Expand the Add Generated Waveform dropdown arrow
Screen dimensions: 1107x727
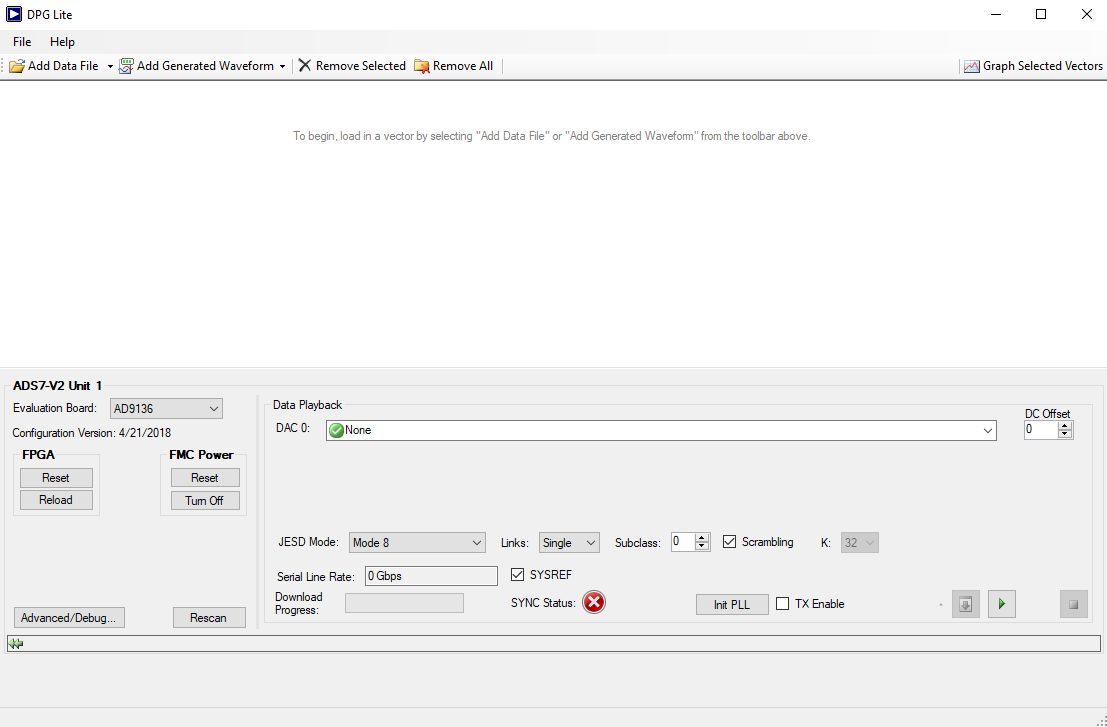[x=282, y=66]
